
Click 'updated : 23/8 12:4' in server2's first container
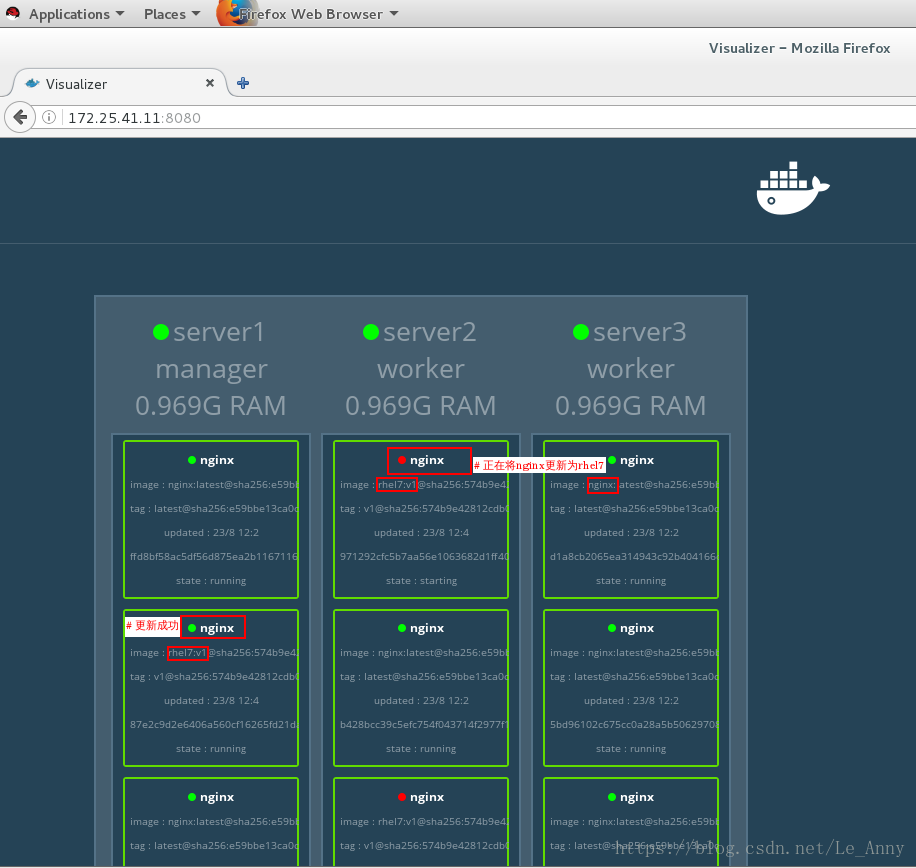421,533
